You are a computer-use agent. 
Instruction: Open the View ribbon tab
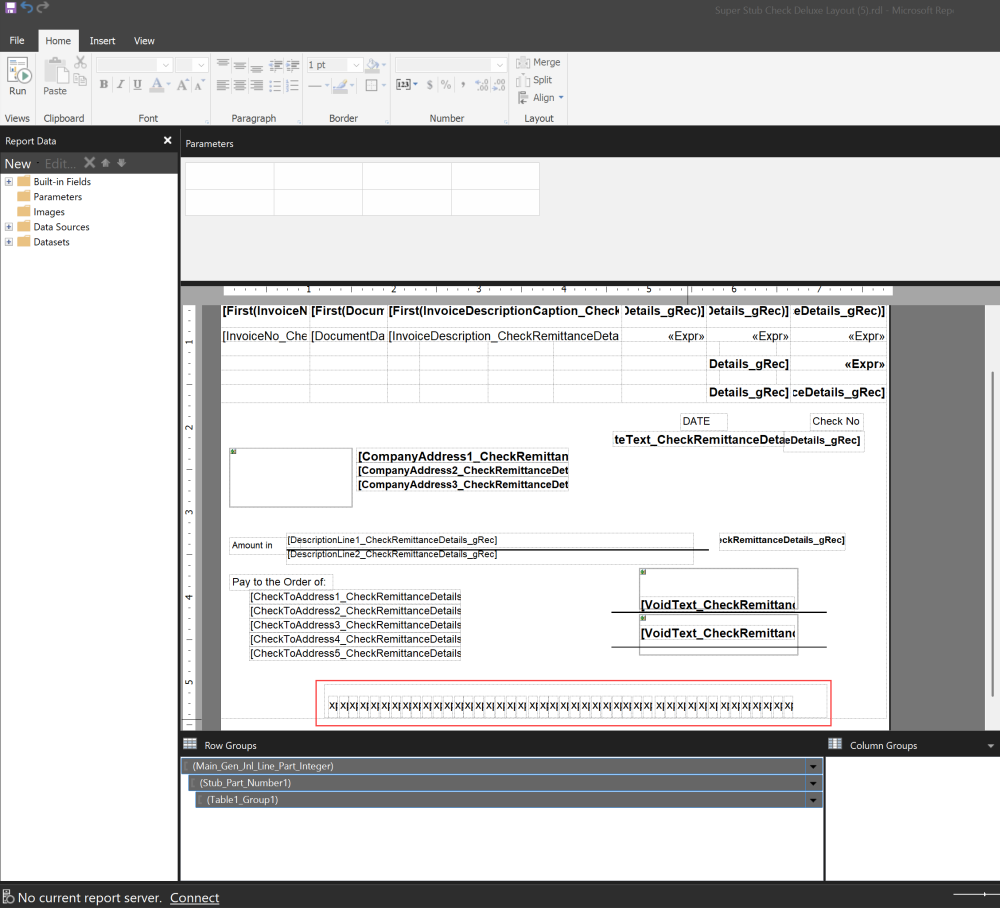coord(144,40)
